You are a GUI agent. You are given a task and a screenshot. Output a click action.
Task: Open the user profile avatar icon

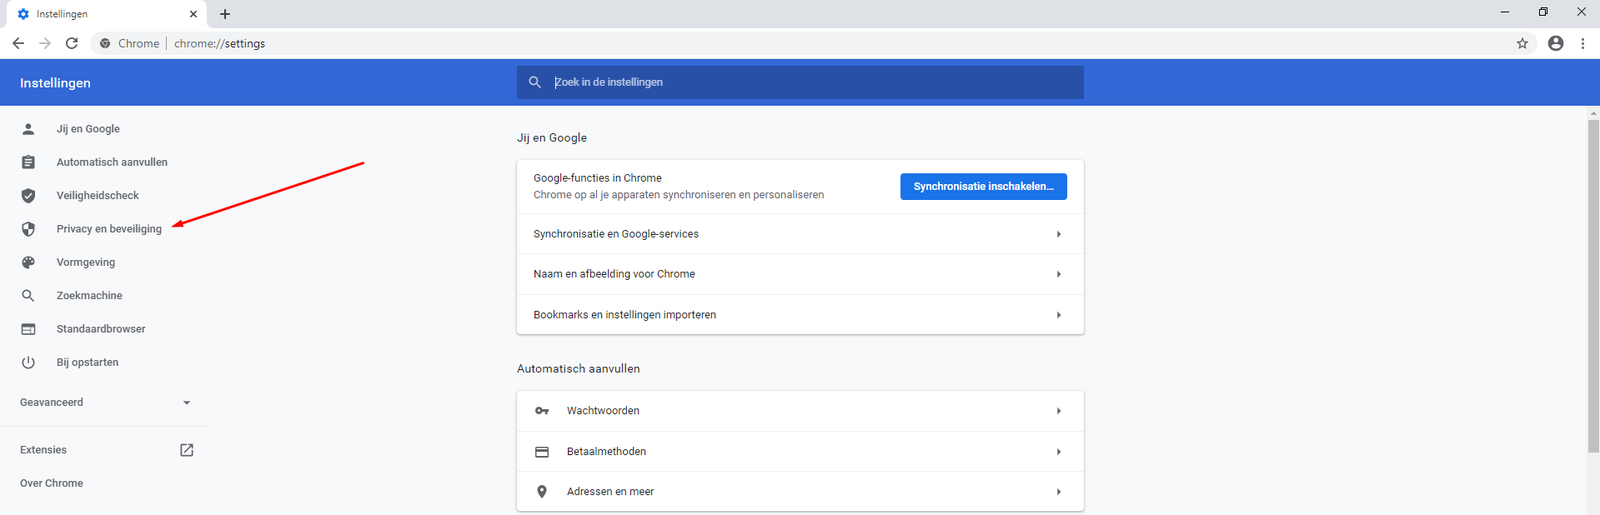tap(1555, 43)
